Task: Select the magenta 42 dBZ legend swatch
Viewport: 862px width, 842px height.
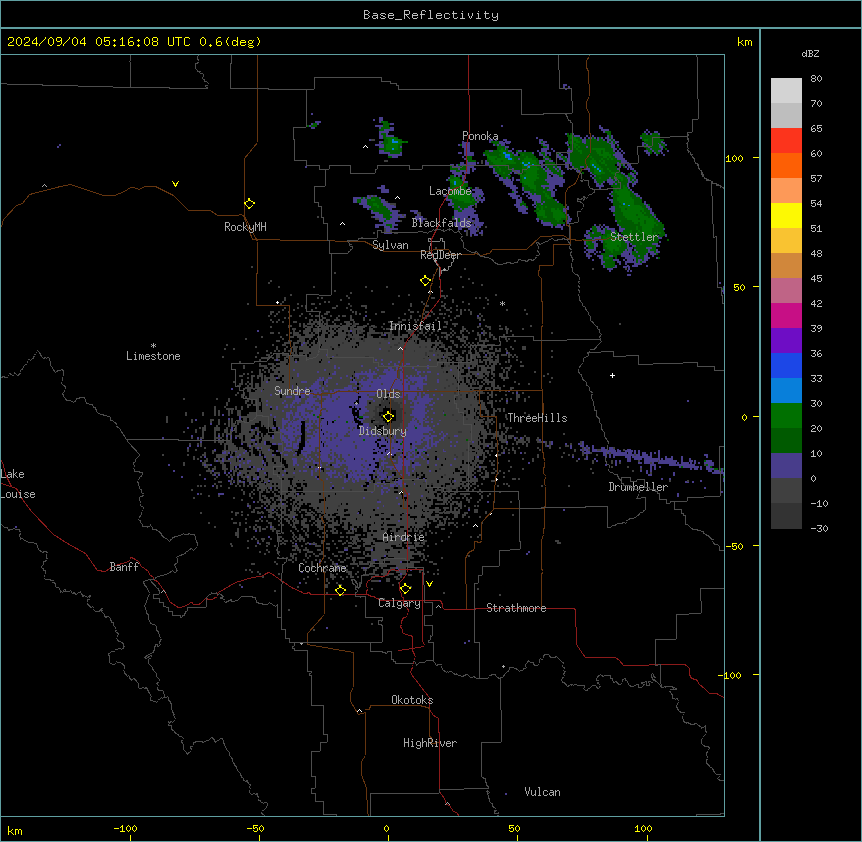Action: tap(786, 315)
